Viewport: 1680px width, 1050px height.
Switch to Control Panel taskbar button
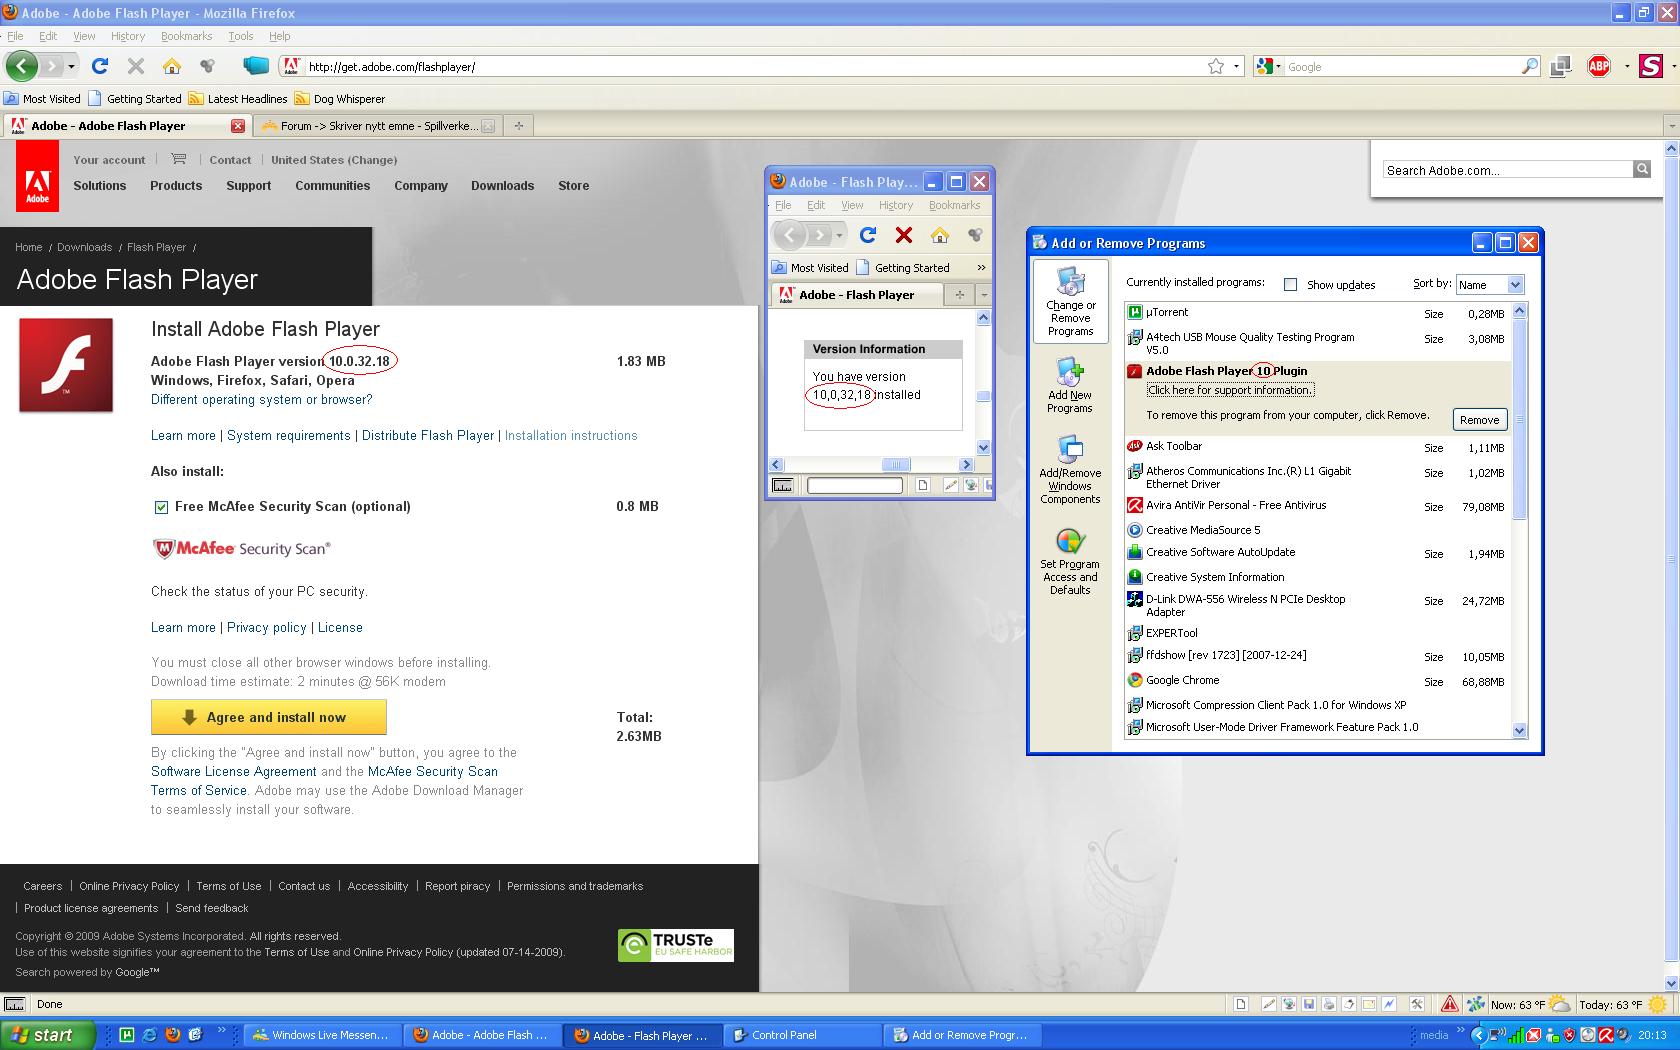coord(802,1035)
